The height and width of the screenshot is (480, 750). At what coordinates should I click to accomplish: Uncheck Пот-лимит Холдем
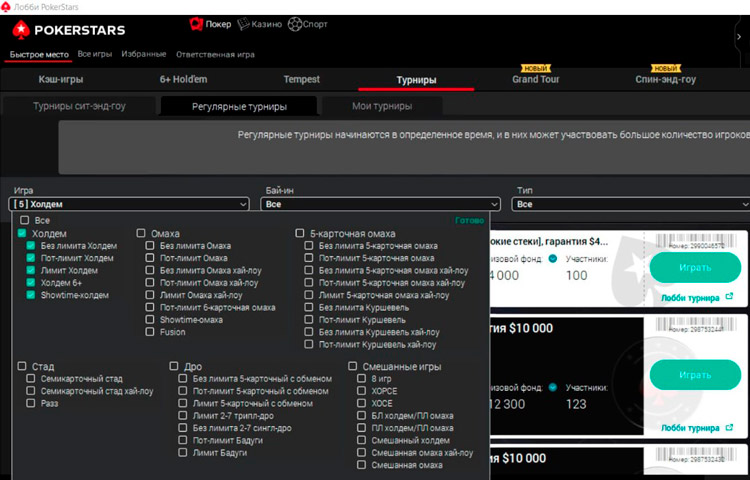[31, 258]
